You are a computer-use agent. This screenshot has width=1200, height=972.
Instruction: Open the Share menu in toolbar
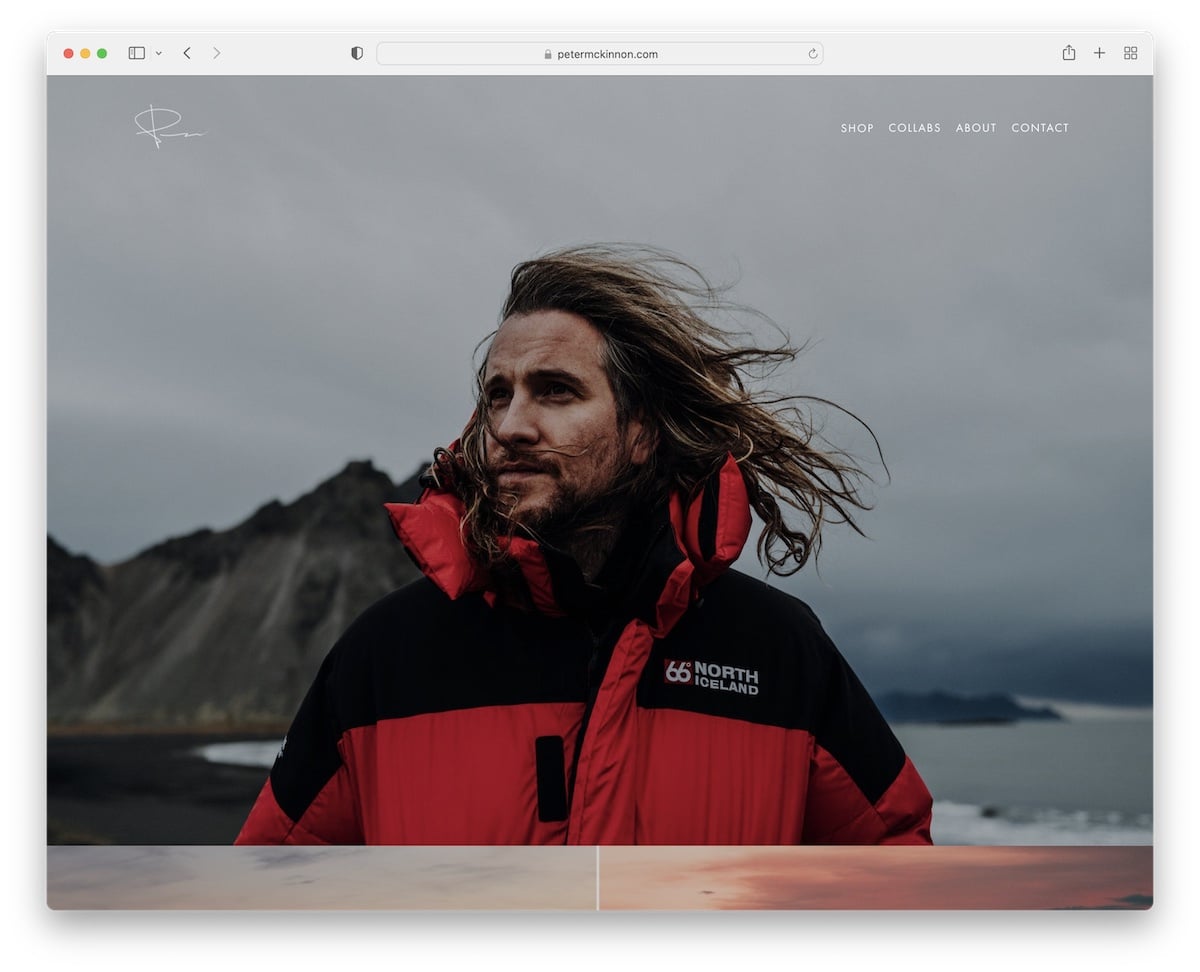(x=1068, y=53)
